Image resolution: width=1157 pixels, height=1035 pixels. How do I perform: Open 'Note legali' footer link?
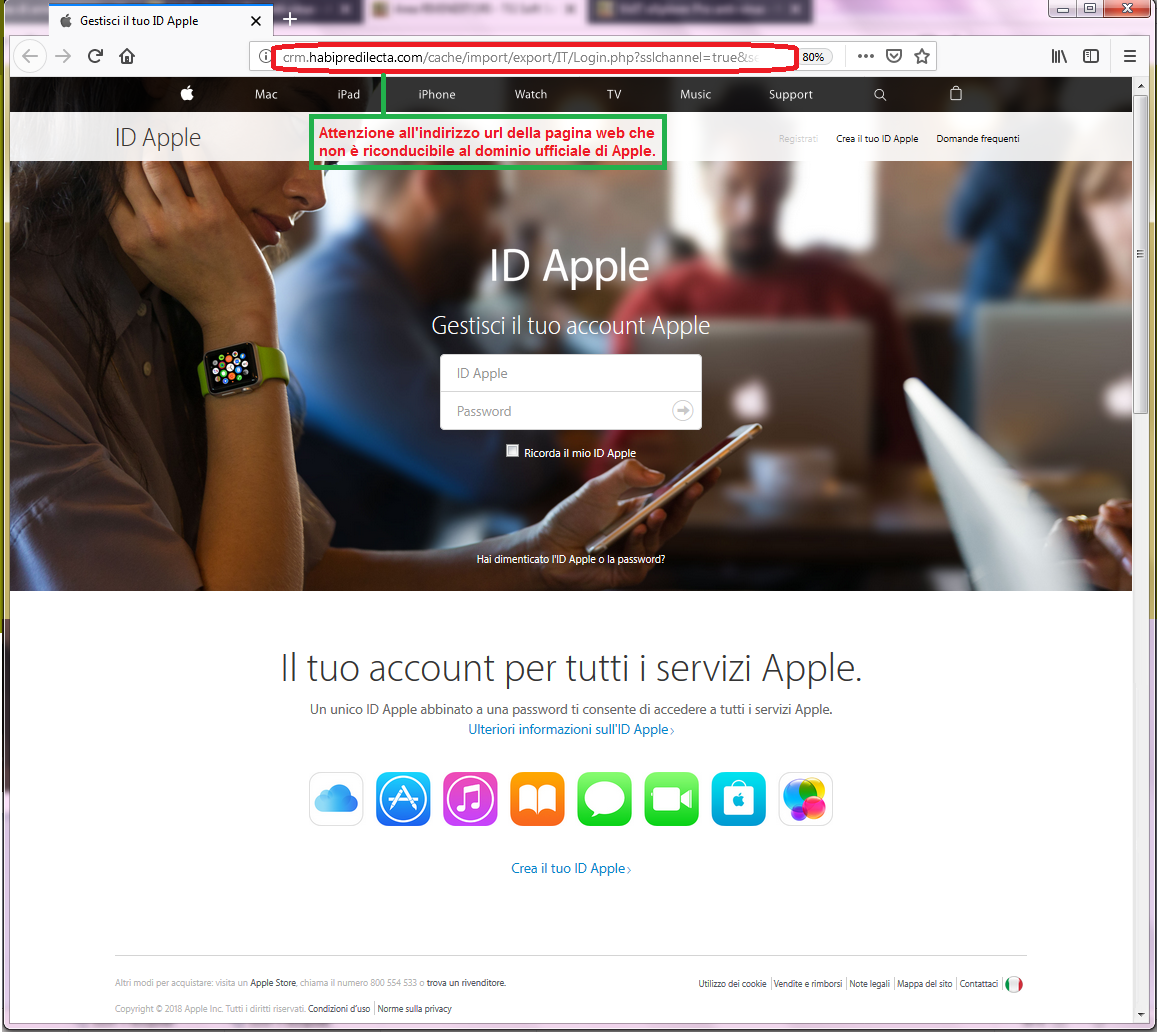point(869,984)
